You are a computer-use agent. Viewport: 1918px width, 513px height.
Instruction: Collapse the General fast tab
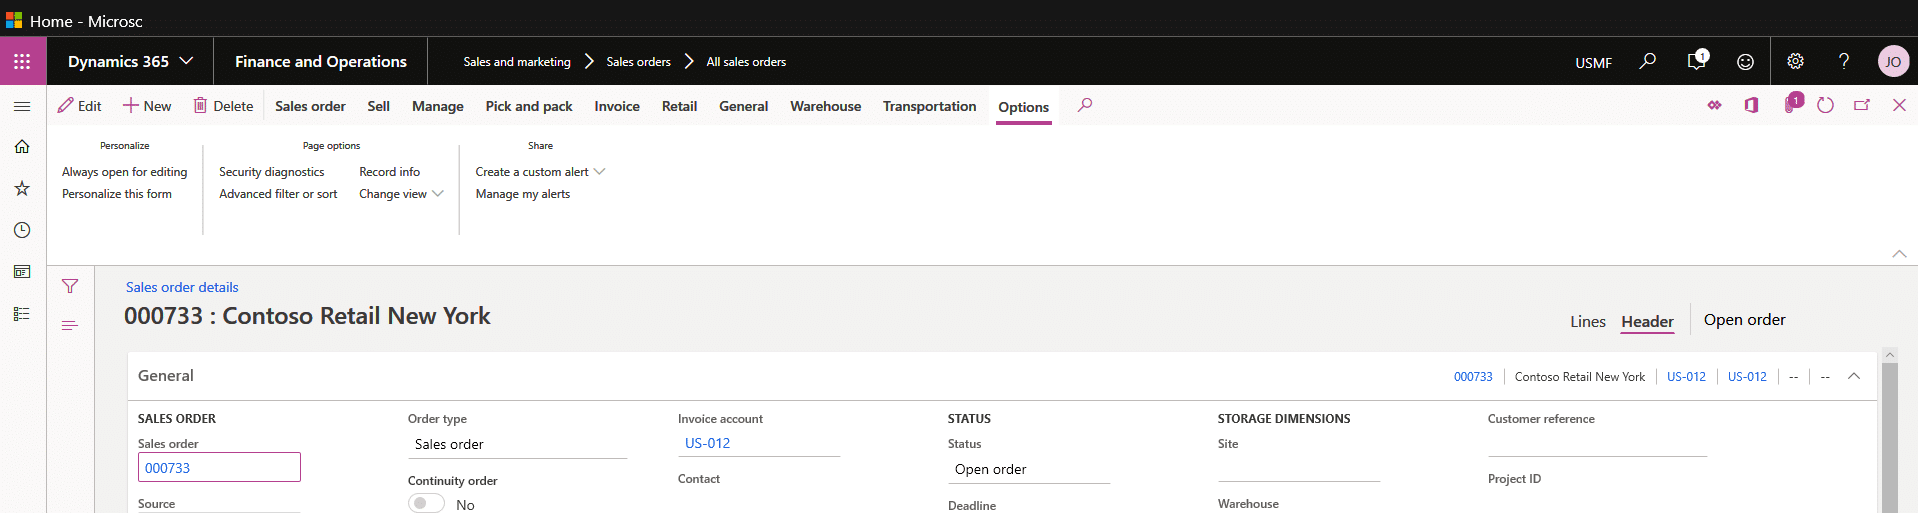click(1854, 376)
